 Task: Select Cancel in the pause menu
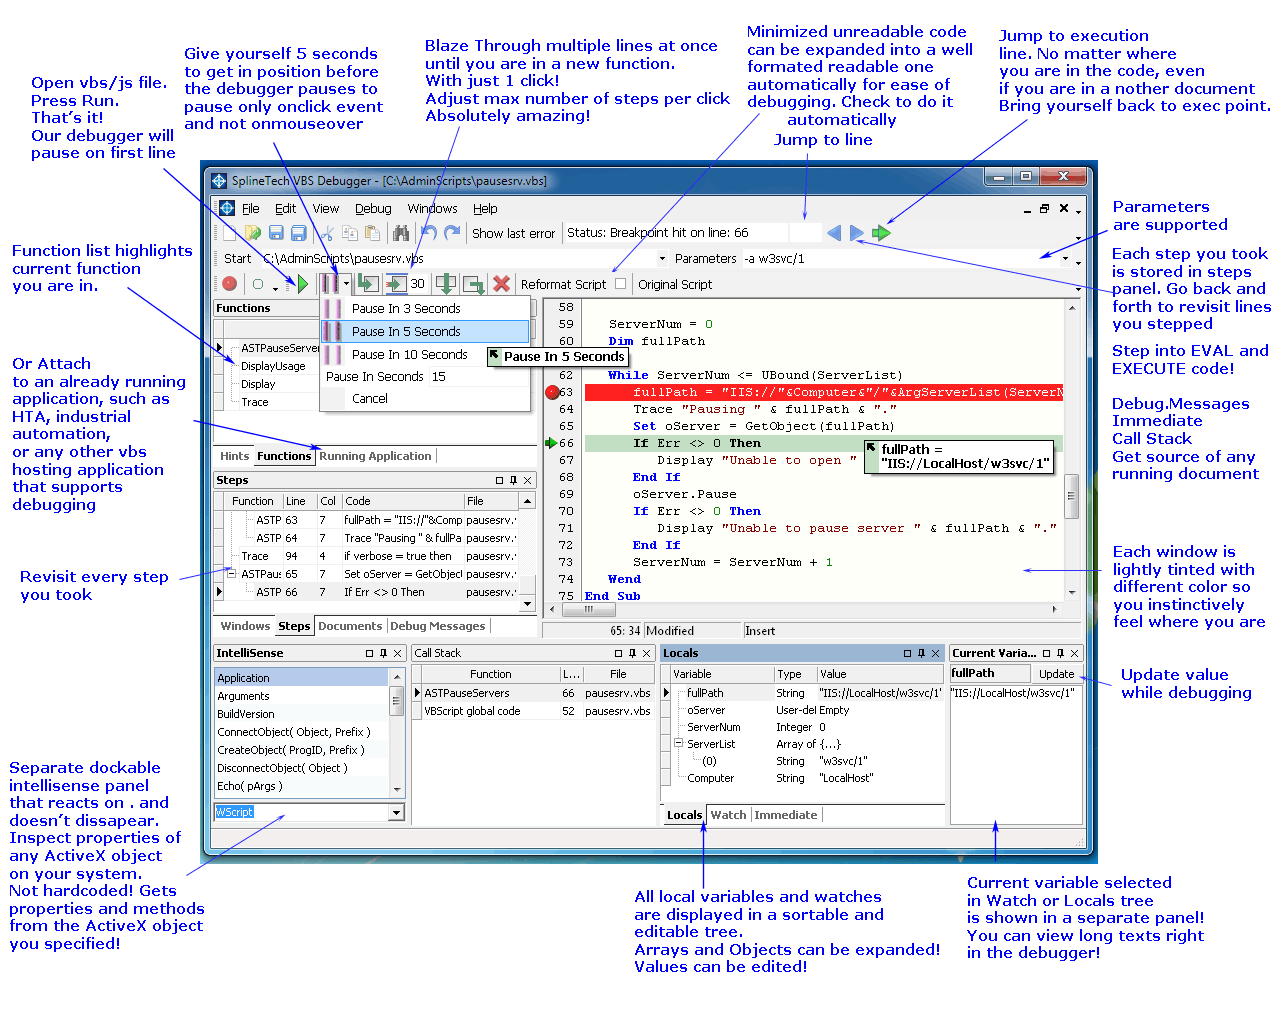(x=425, y=398)
